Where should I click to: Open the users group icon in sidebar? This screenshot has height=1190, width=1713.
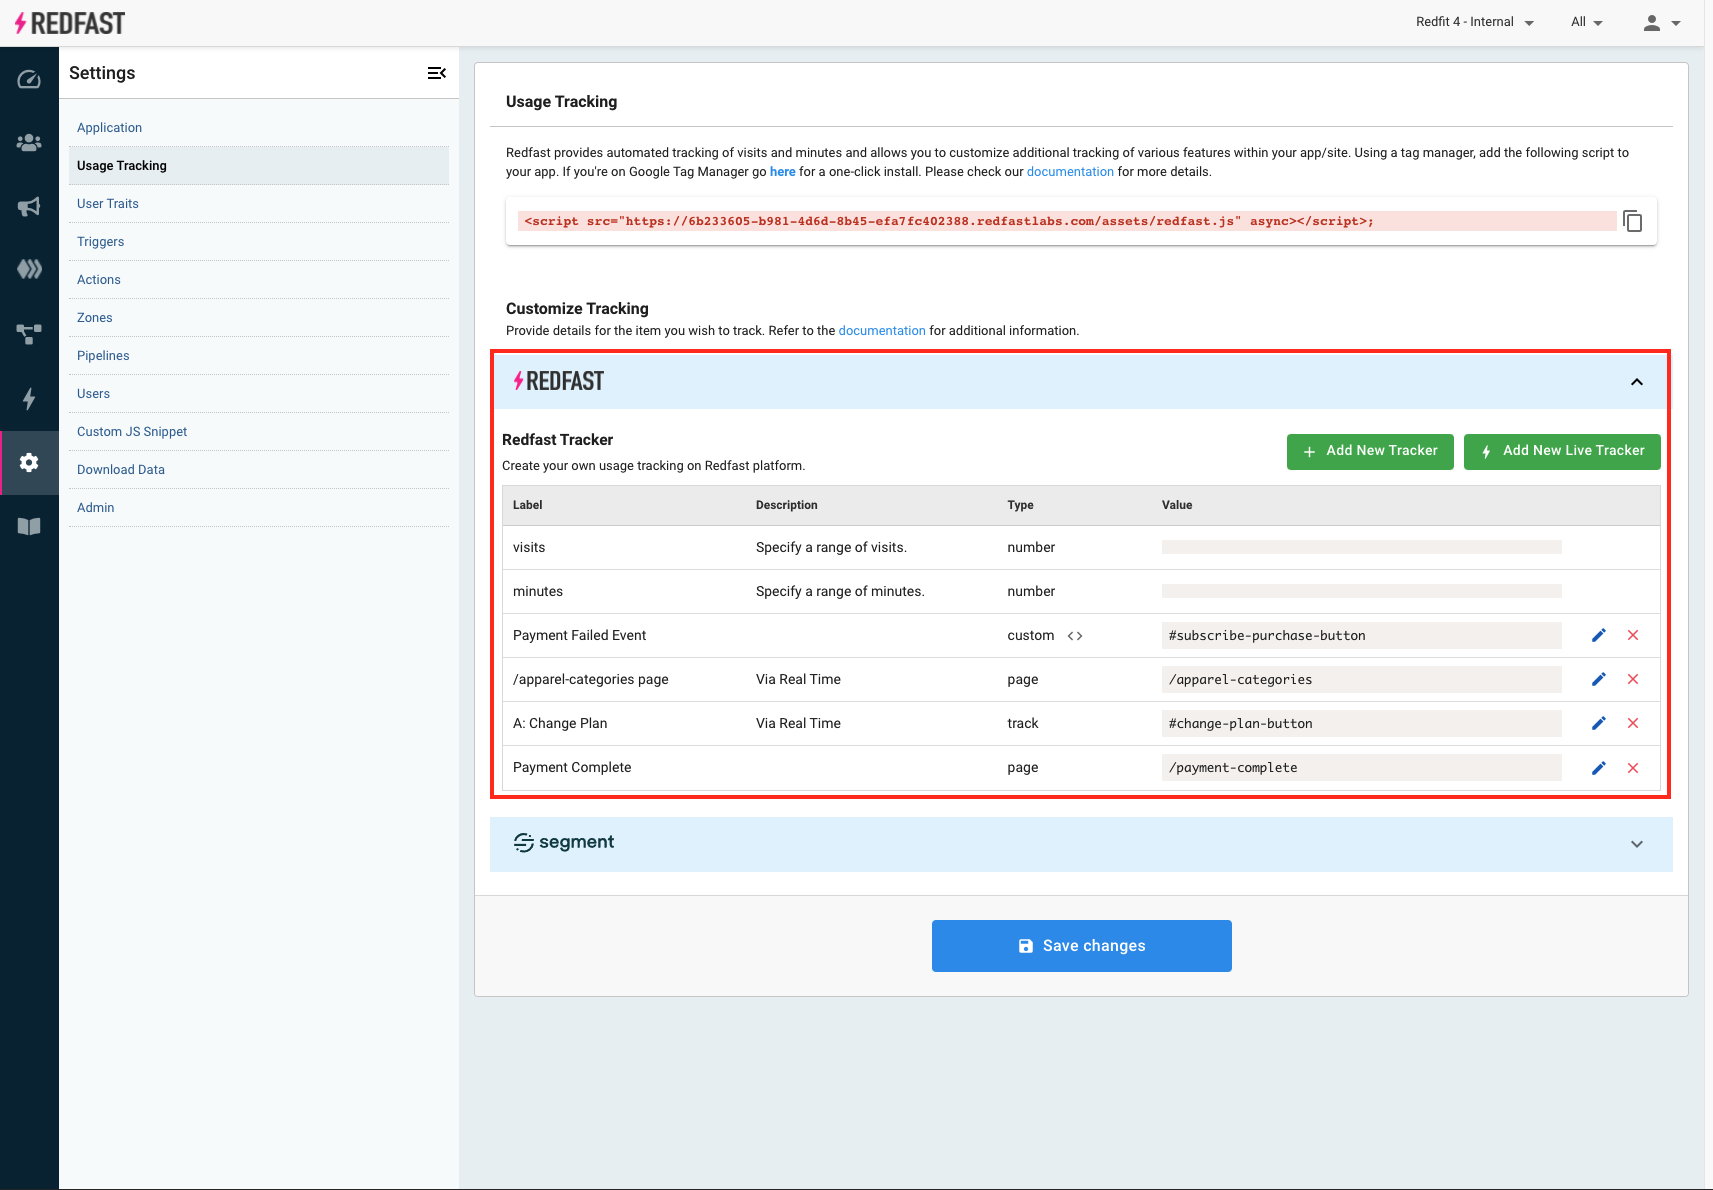29,143
